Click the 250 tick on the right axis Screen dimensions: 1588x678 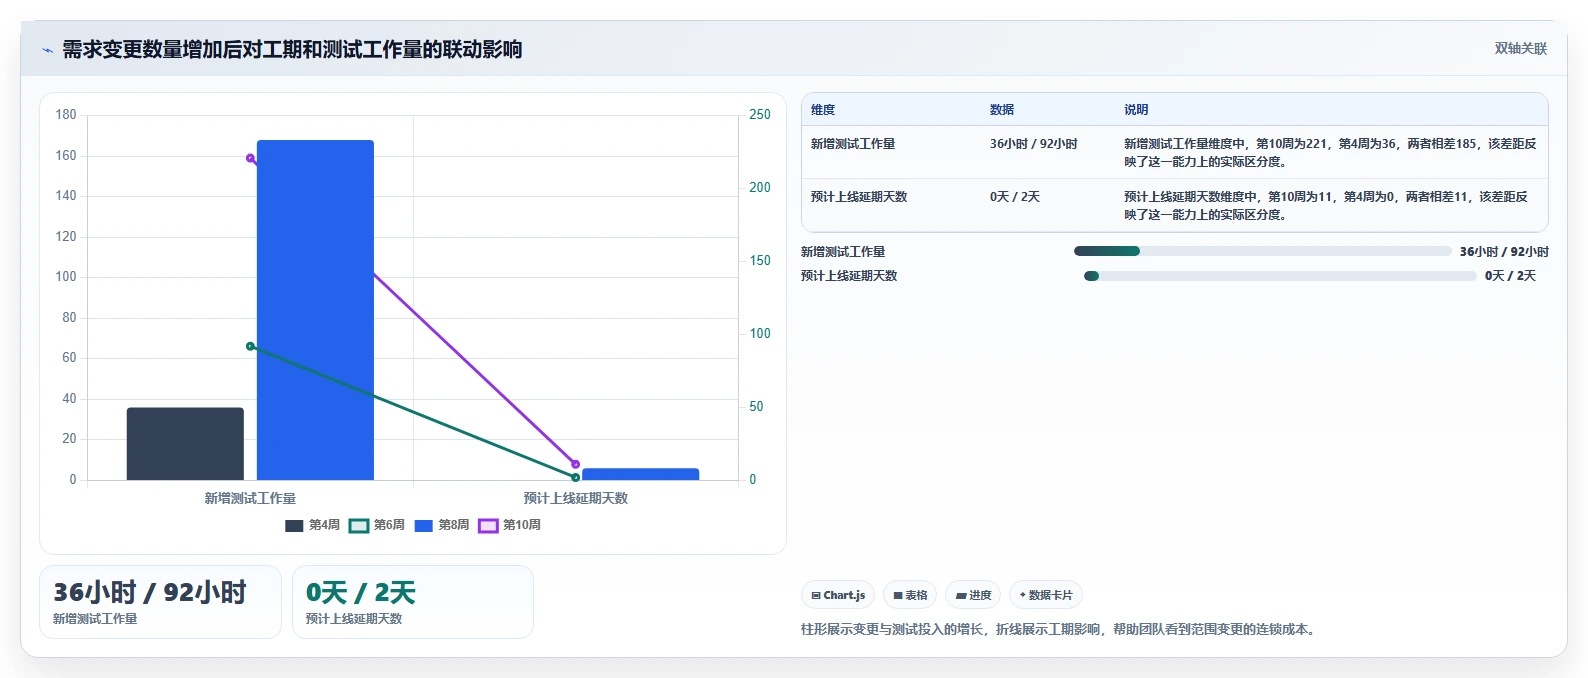pos(760,115)
